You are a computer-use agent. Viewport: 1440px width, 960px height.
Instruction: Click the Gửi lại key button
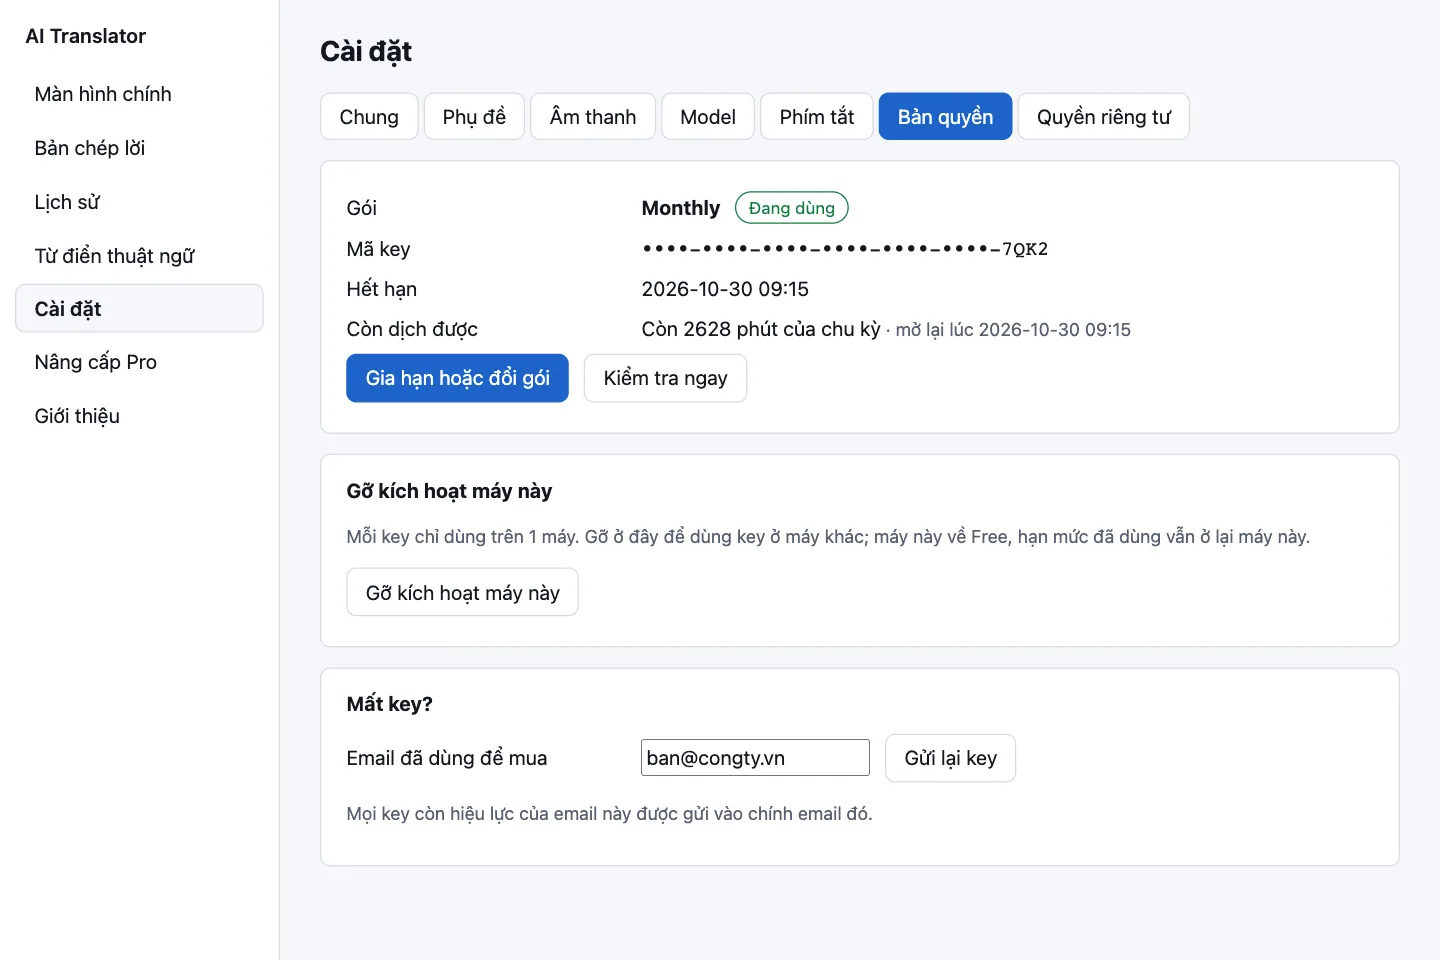(x=951, y=758)
